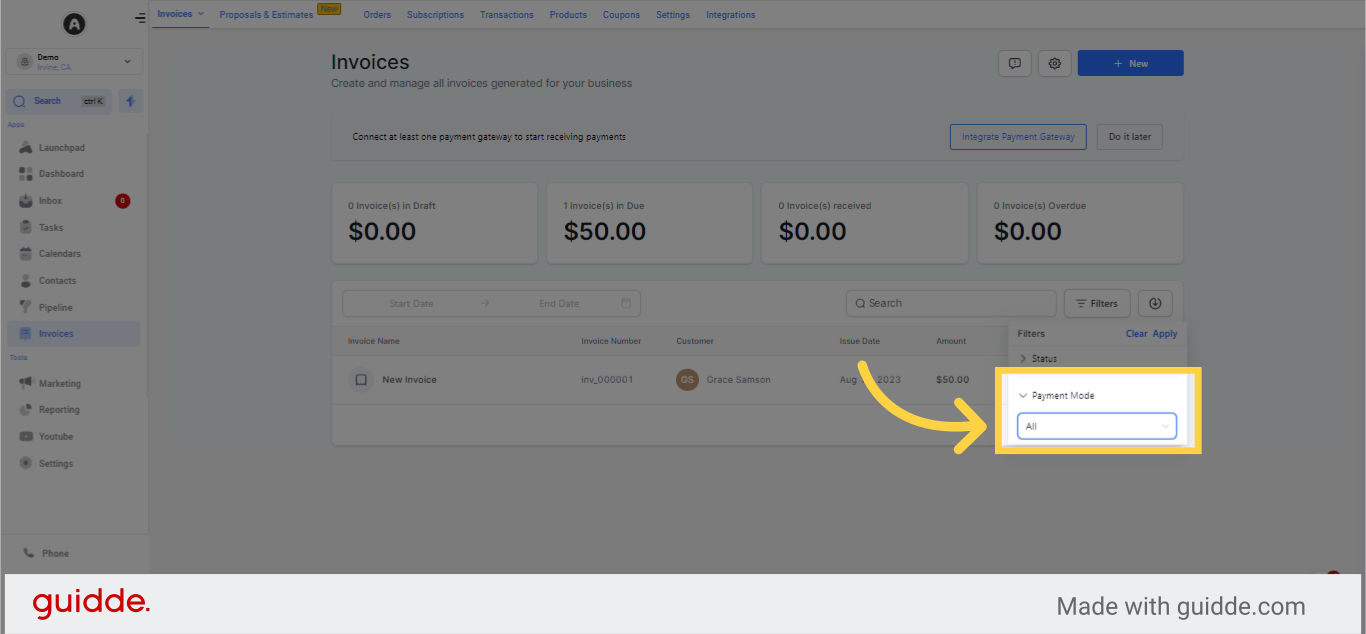Click the invoice Search field
The image size is (1366, 634).
pos(950,303)
